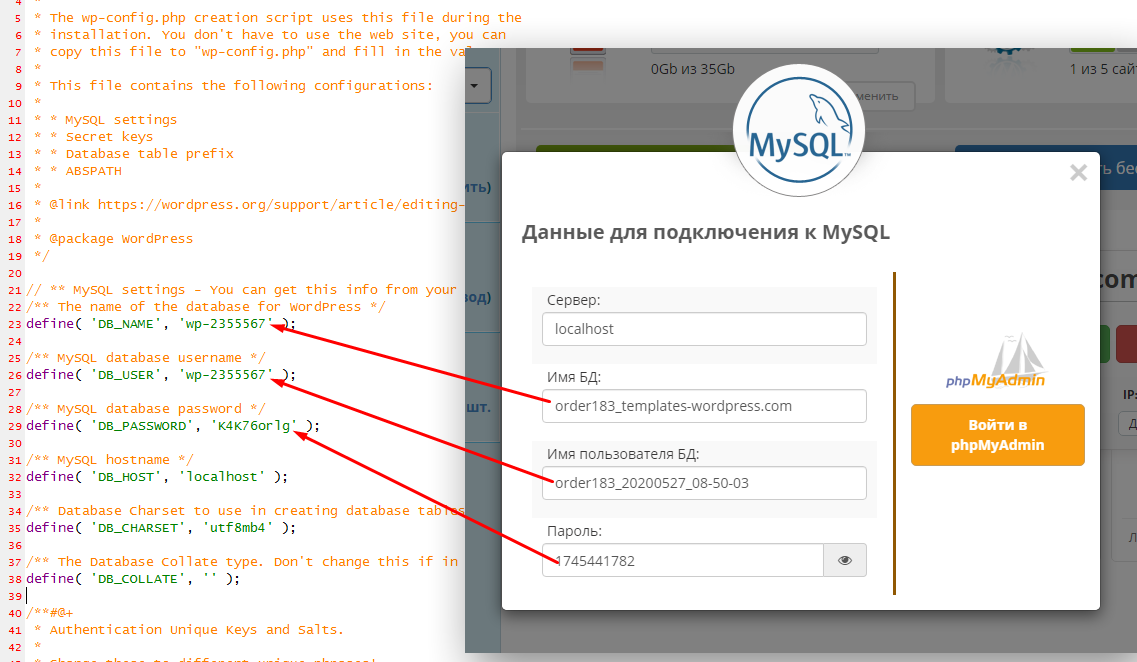Image resolution: width=1137 pixels, height=662 pixels.
Task: Click the phpMyAdmin sailboat logo
Action: tap(995, 361)
